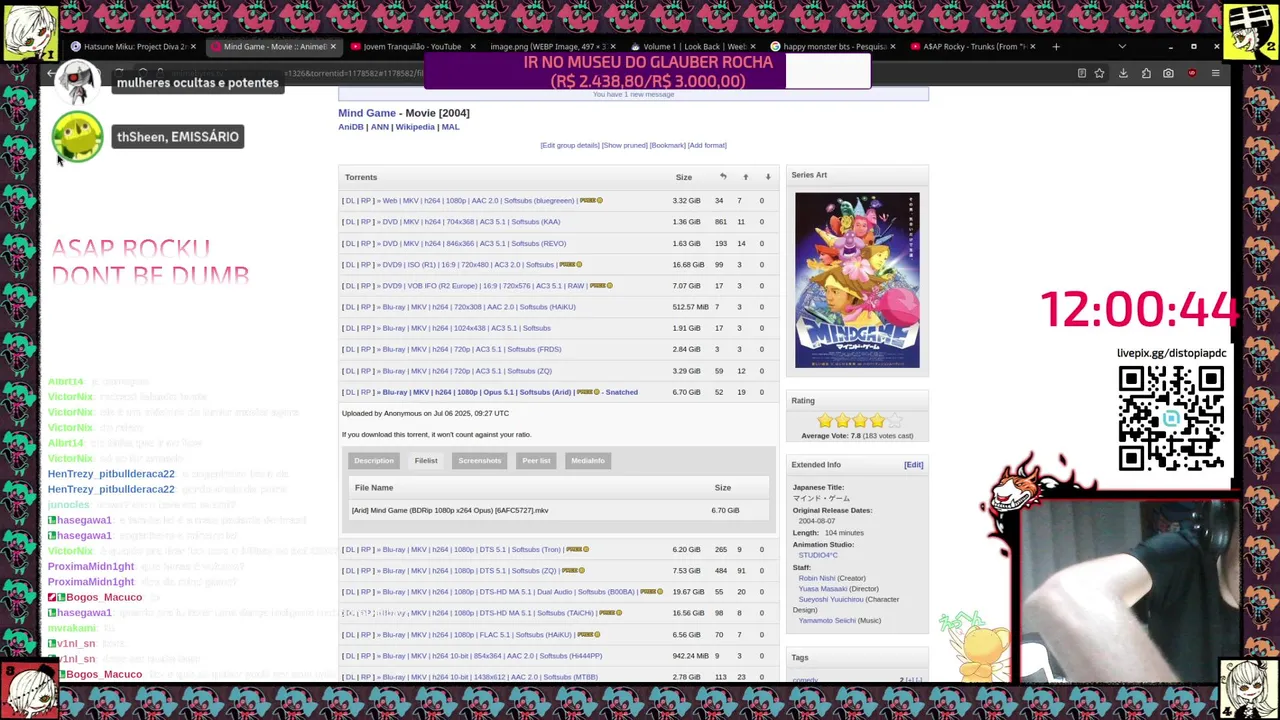Click freeleech coin icon on DVD9 ISO torrent
The image size is (1280, 720).
click(x=570, y=264)
